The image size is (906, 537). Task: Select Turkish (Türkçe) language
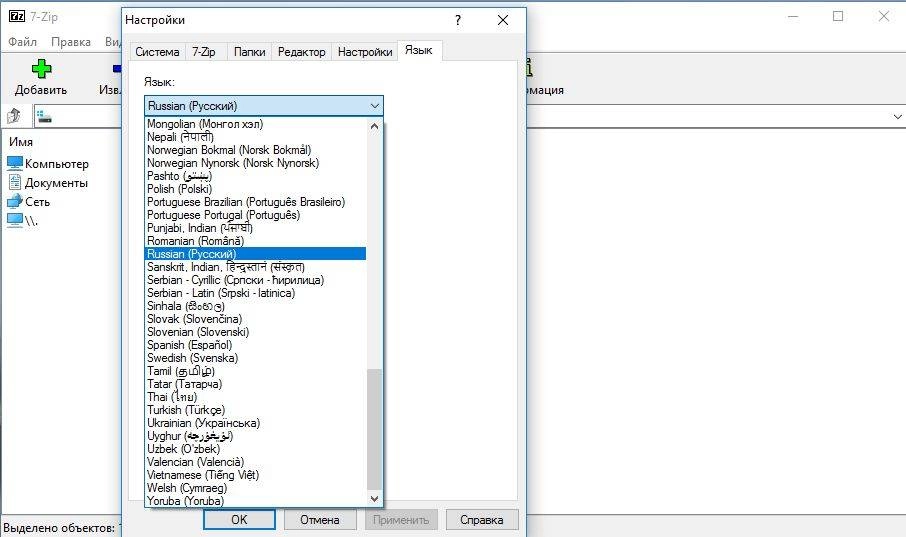(255, 410)
